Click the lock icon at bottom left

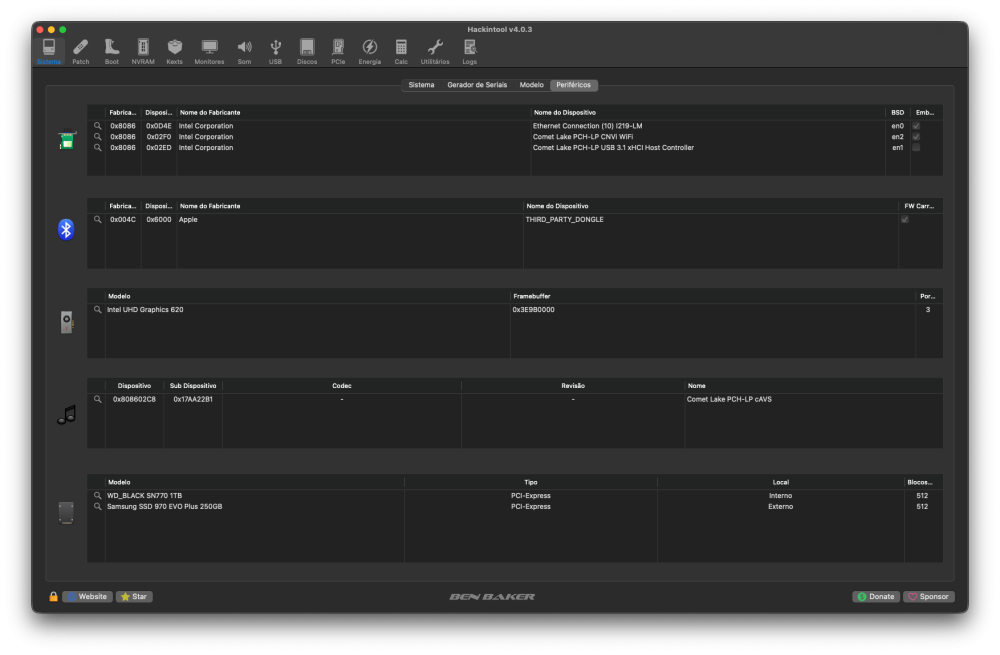(x=54, y=596)
